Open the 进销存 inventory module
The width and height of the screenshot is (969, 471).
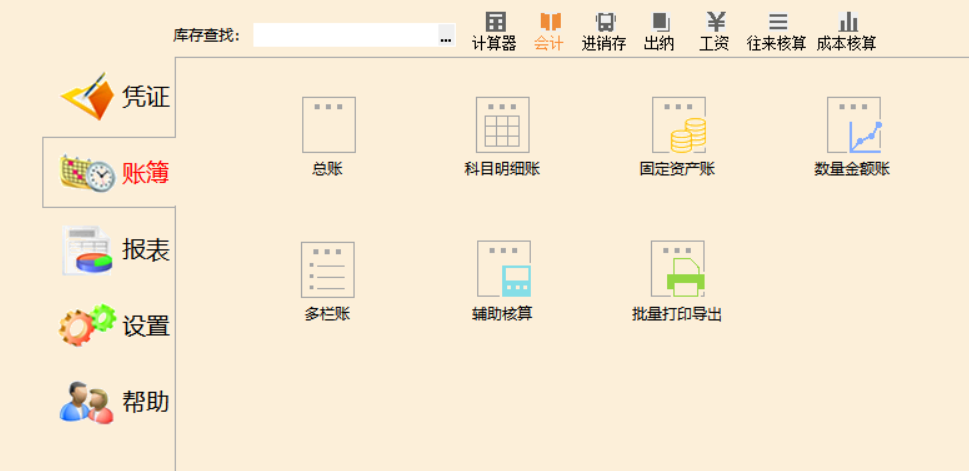click(604, 32)
